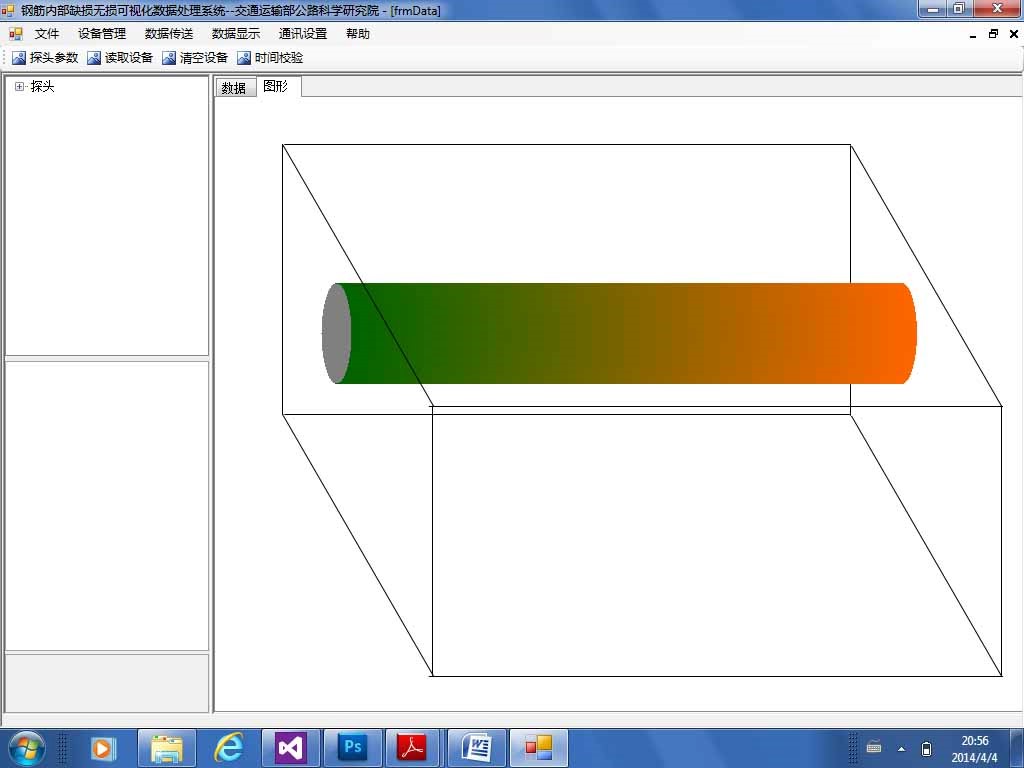
Task: Open Internet Explorer from the taskbar
Action: pyautogui.click(x=229, y=747)
